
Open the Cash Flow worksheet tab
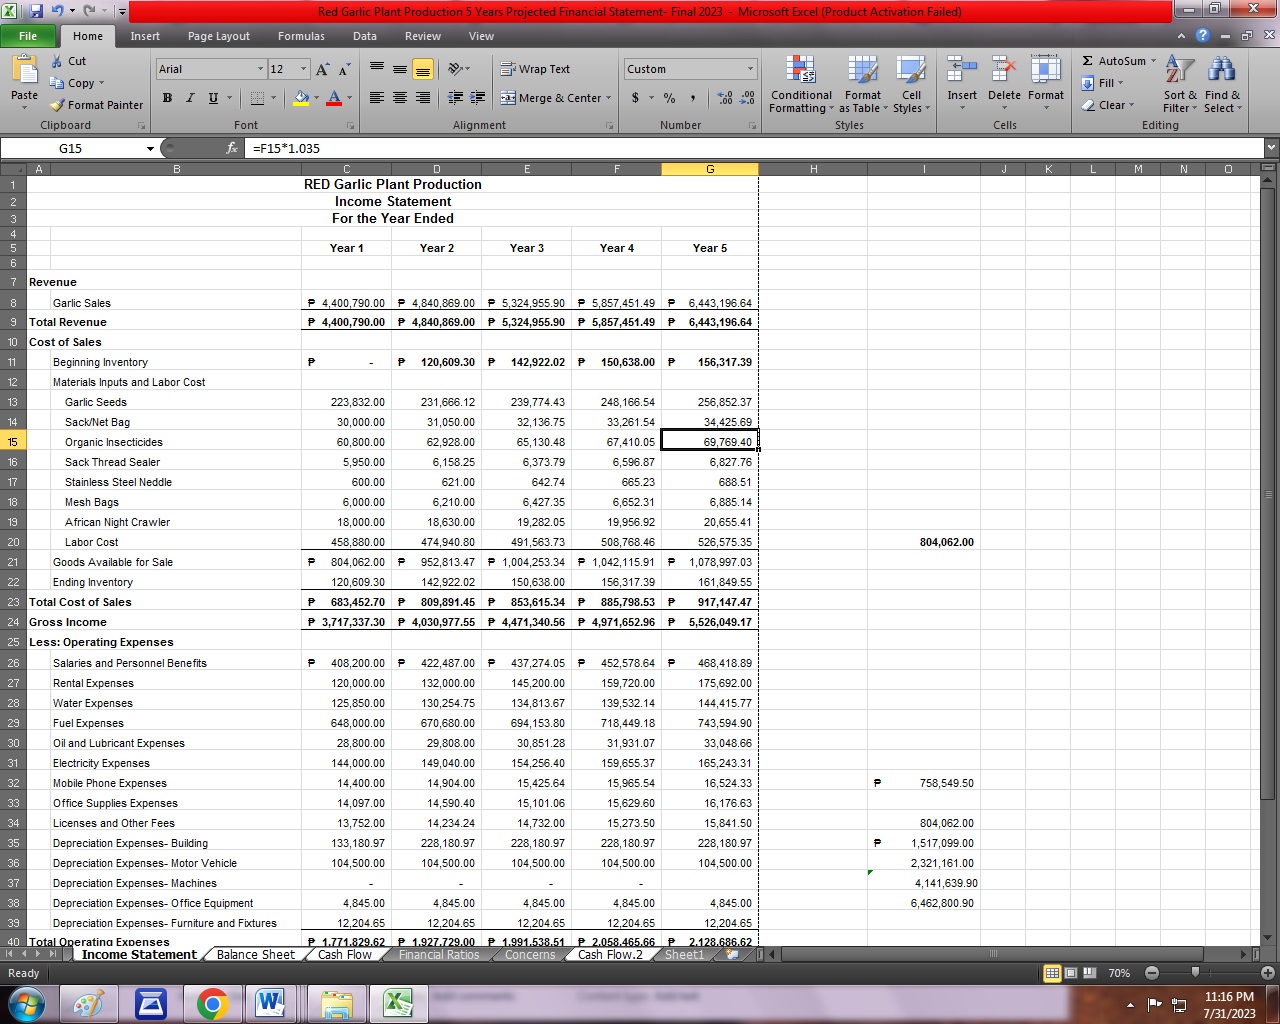pyautogui.click(x=345, y=954)
